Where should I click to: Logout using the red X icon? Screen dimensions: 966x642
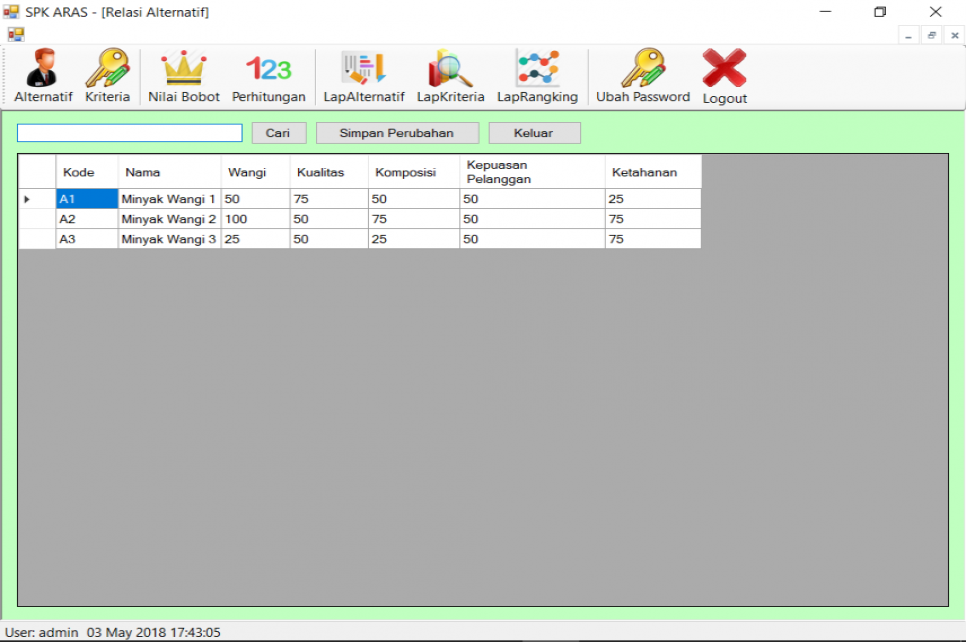tap(723, 75)
